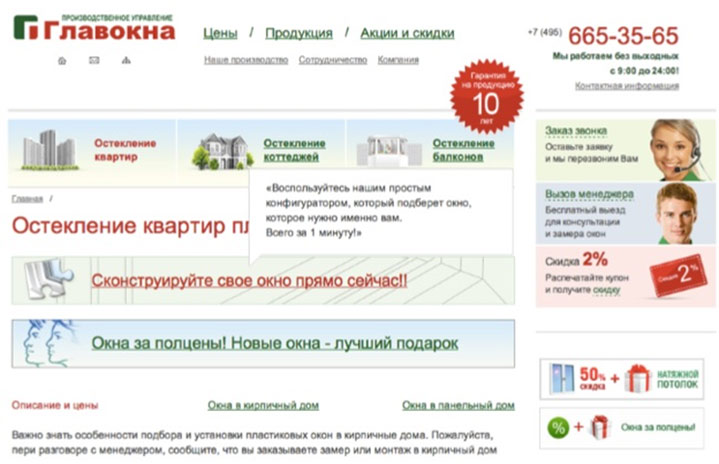Click the green percent circle icon
The image size is (719, 464).
click(558, 428)
